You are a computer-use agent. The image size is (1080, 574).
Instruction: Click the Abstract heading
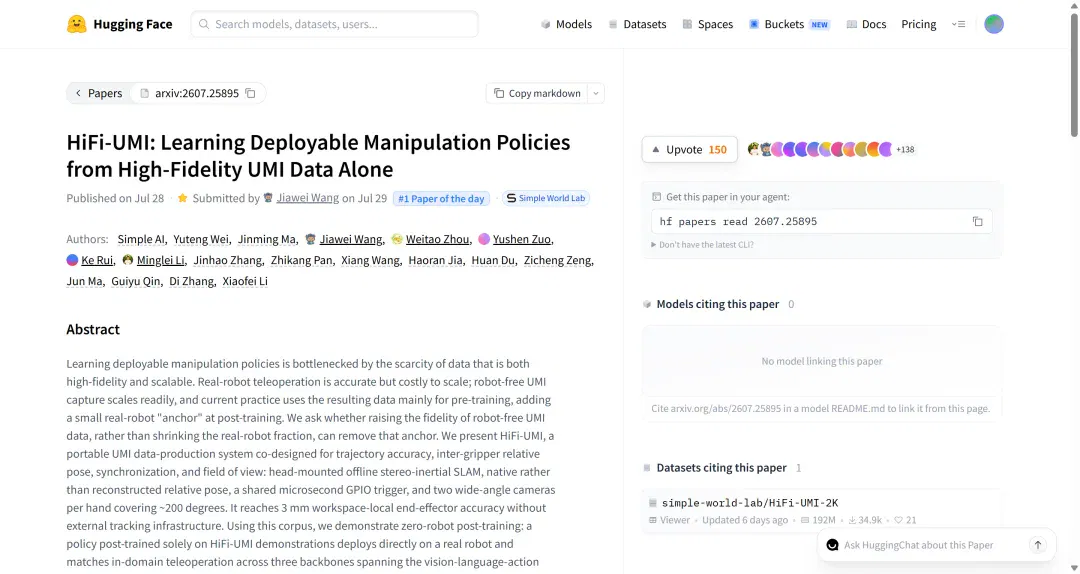[93, 329]
